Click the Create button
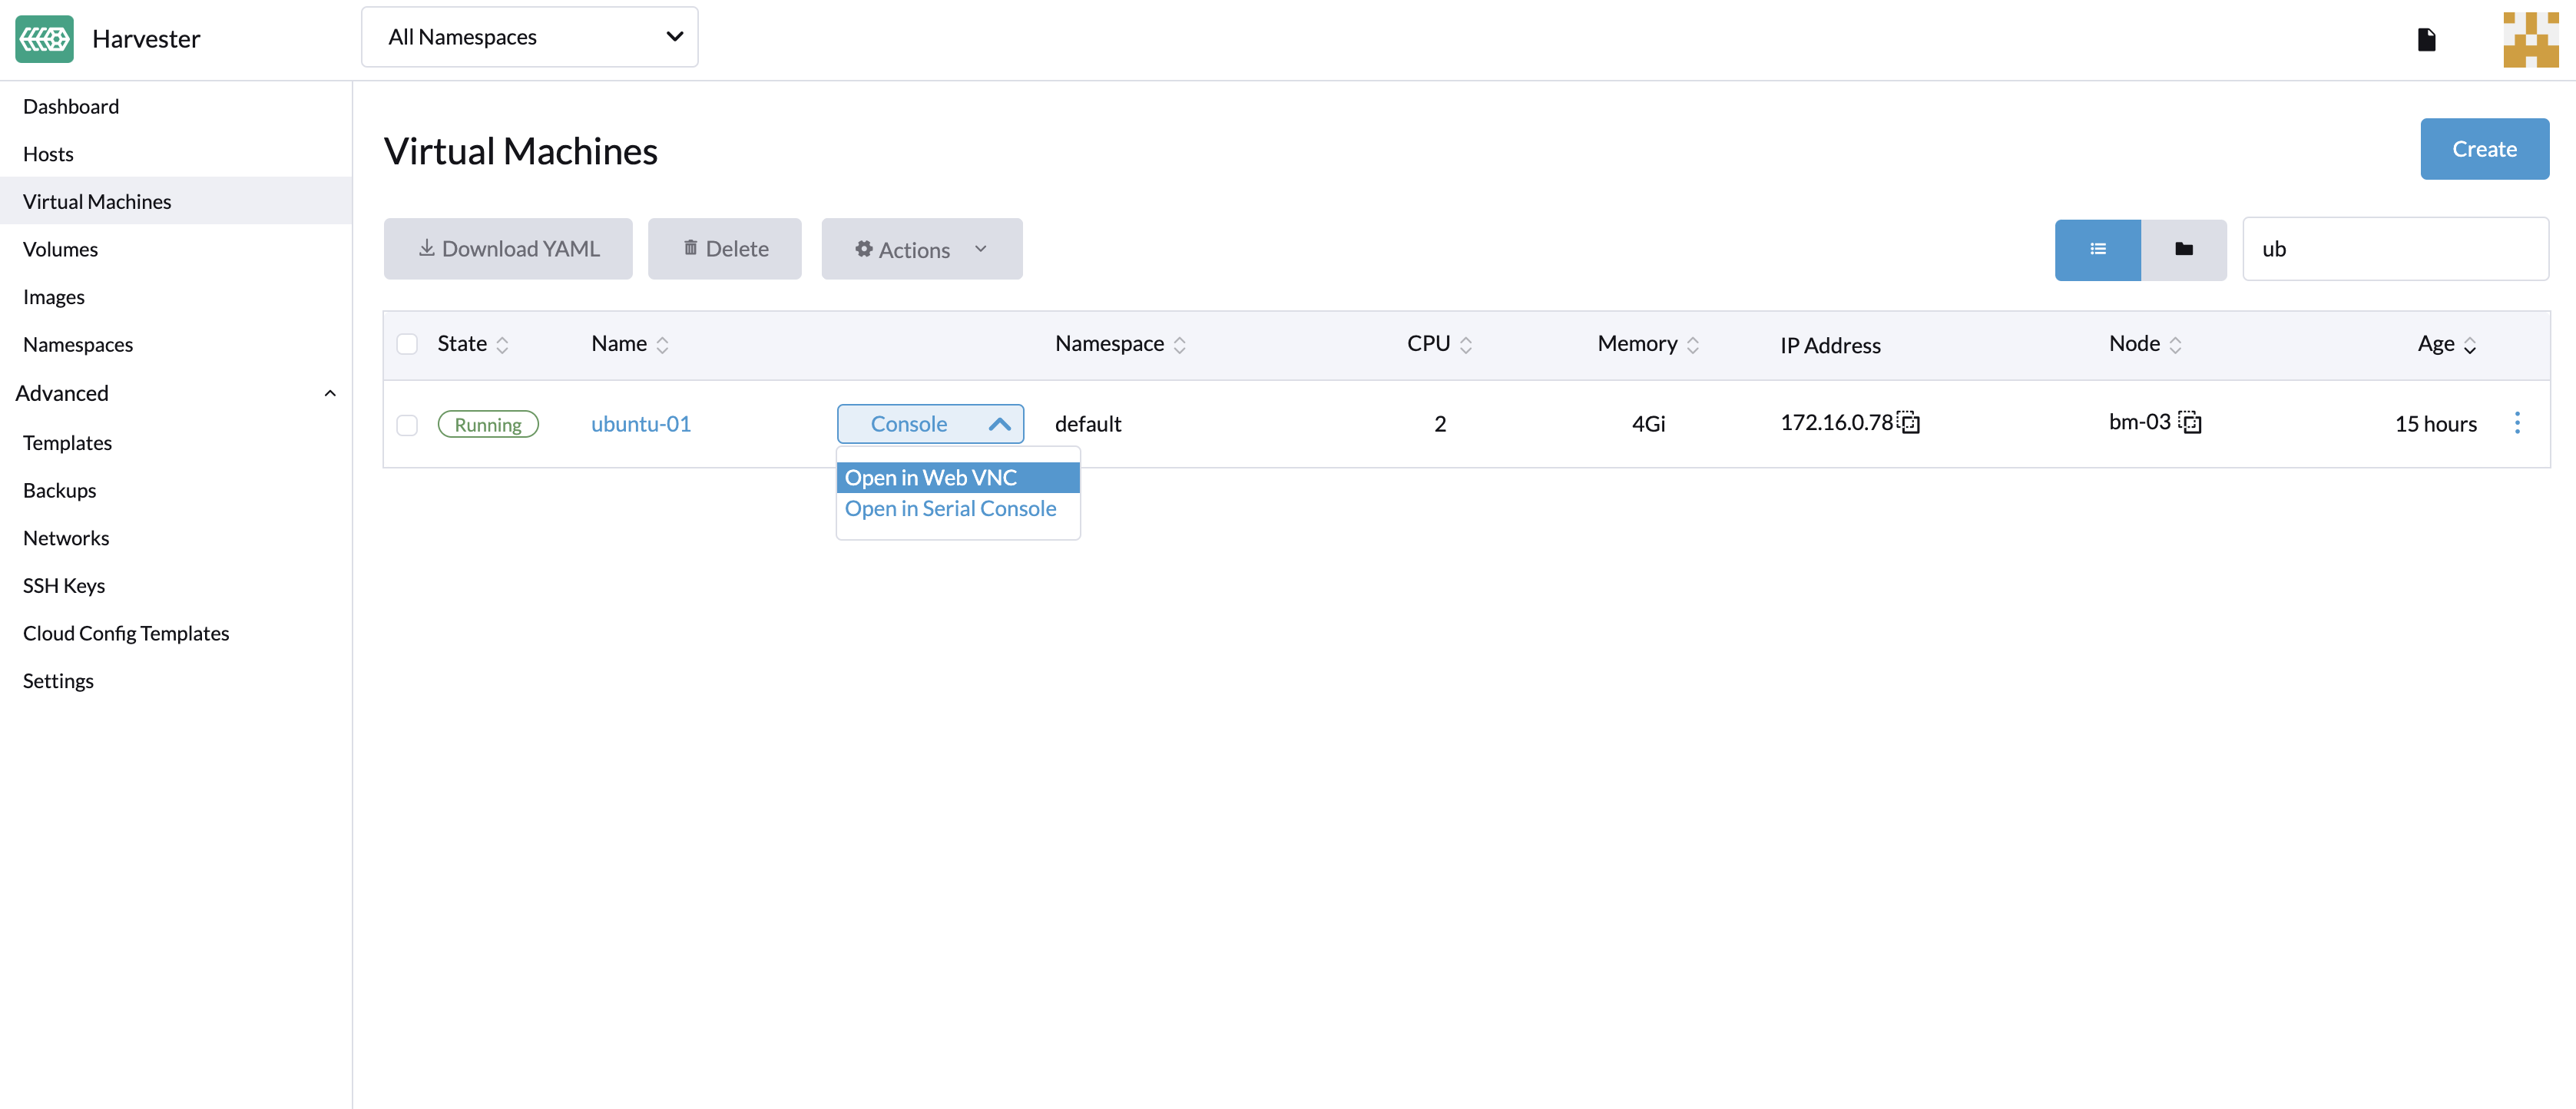 pyautogui.click(x=2484, y=149)
